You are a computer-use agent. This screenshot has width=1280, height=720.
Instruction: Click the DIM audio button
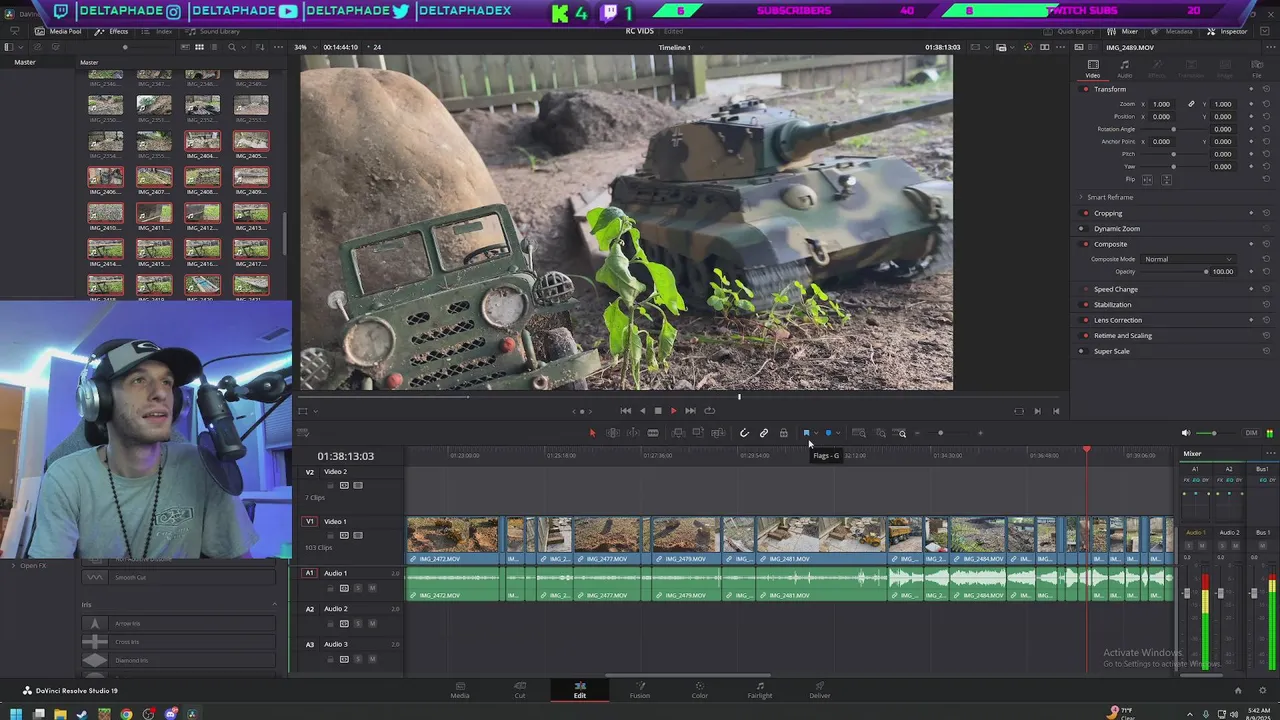click(1251, 433)
